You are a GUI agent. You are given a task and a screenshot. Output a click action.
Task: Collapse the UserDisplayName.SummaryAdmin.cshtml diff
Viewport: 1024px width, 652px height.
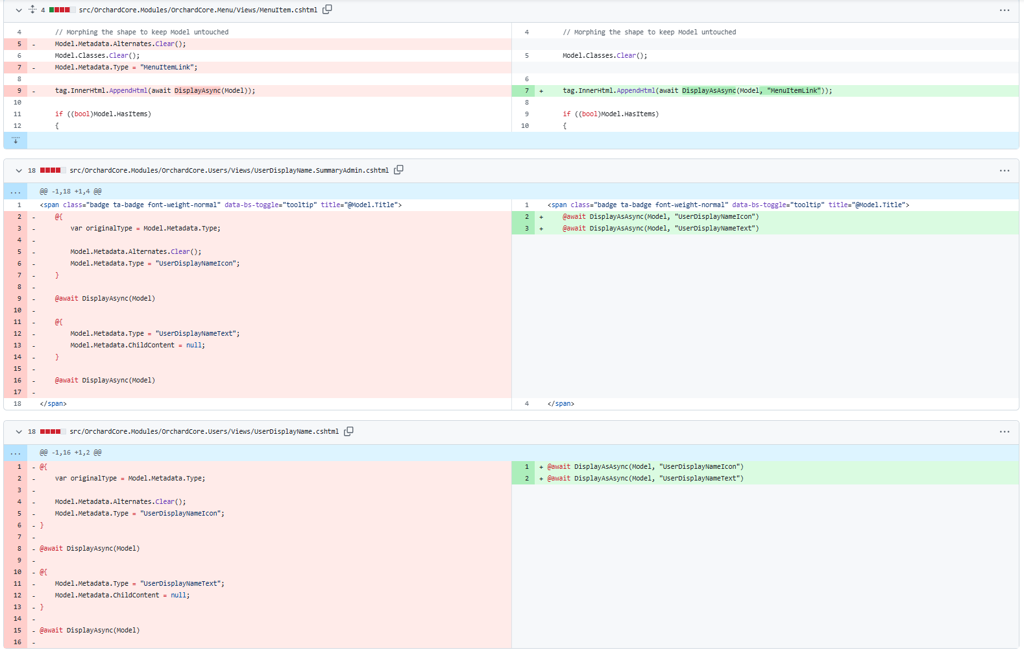(18, 171)
